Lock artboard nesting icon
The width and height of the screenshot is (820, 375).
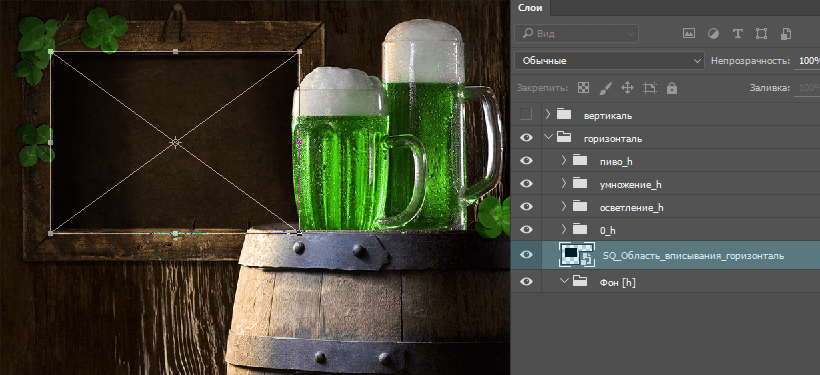tap(650, 88)
